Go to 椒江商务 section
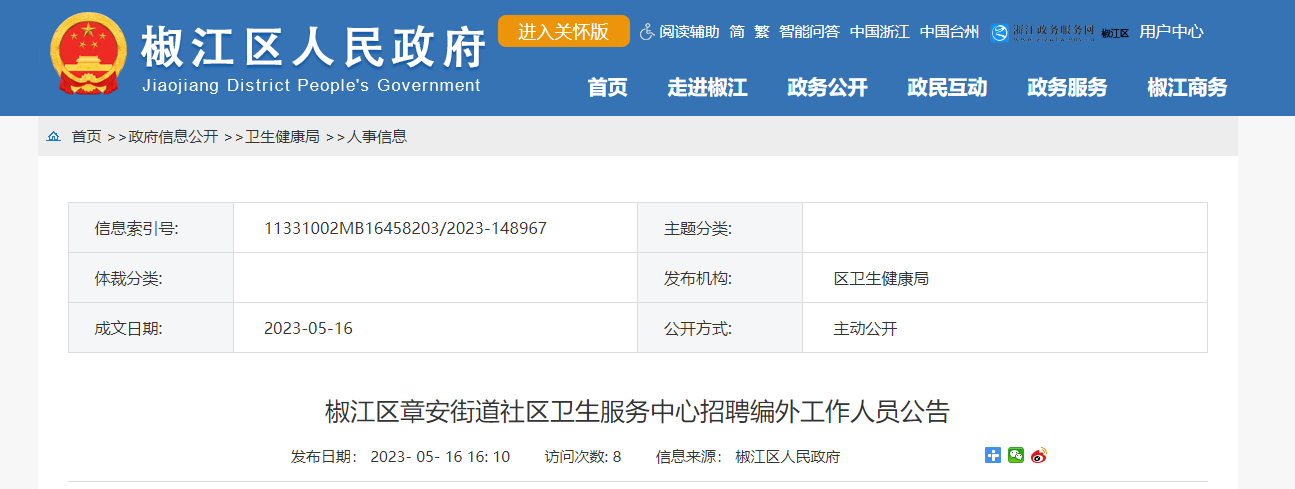 pyautogui.click(x=1187, y=88)
